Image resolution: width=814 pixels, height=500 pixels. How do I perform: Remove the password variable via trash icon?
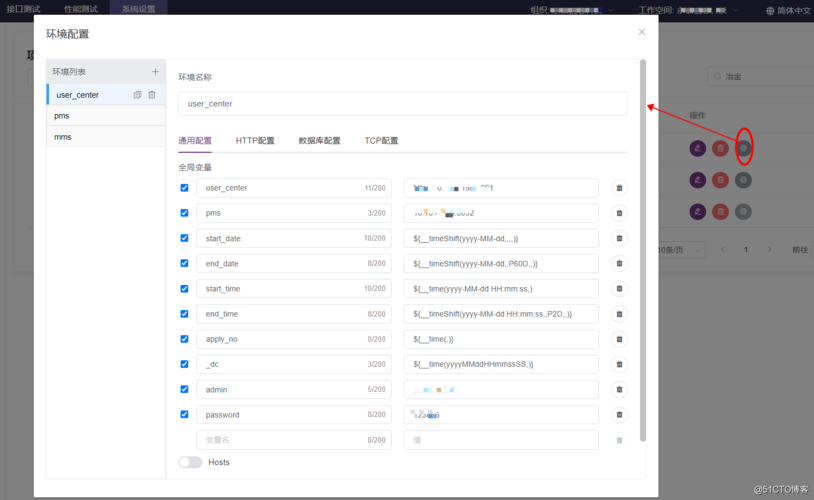619,414
